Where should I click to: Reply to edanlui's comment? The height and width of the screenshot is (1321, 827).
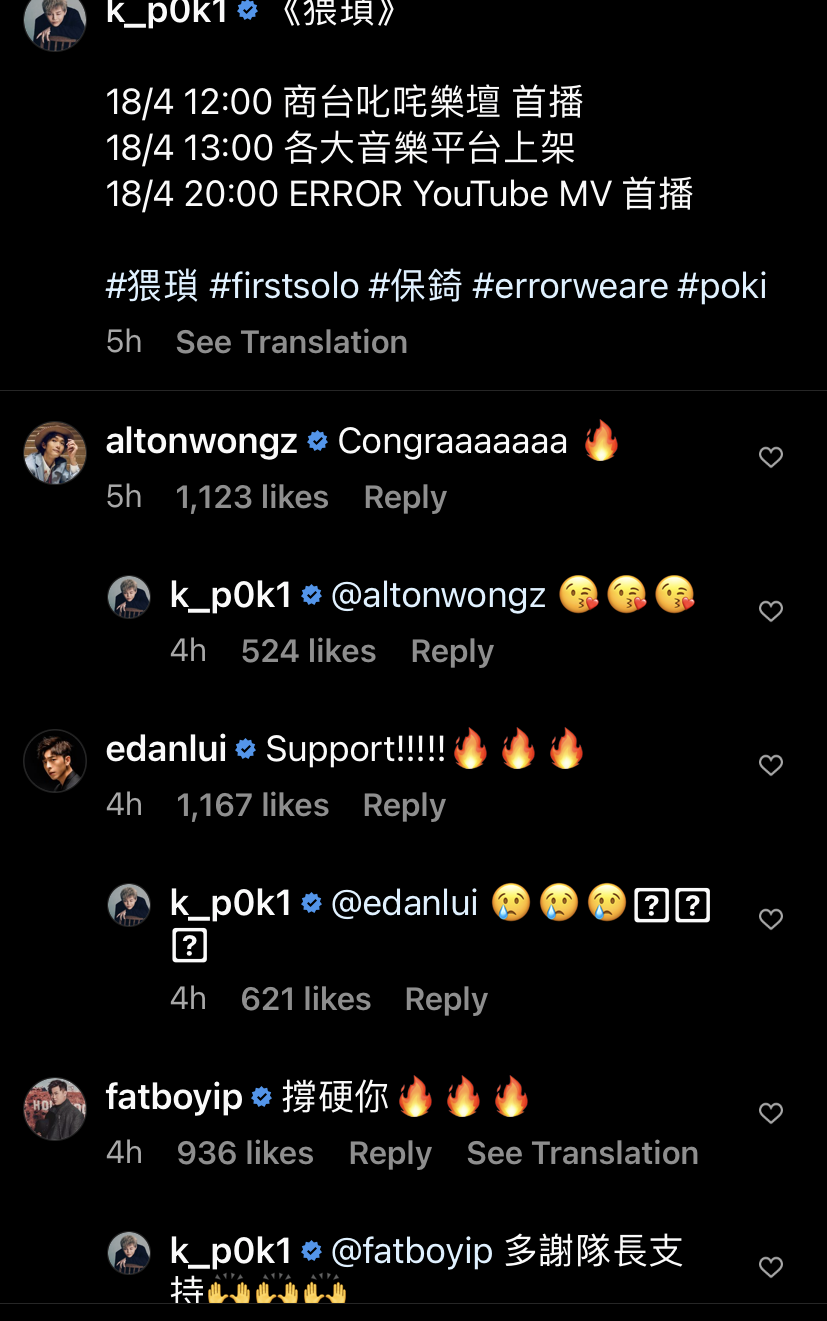point(404,805)
